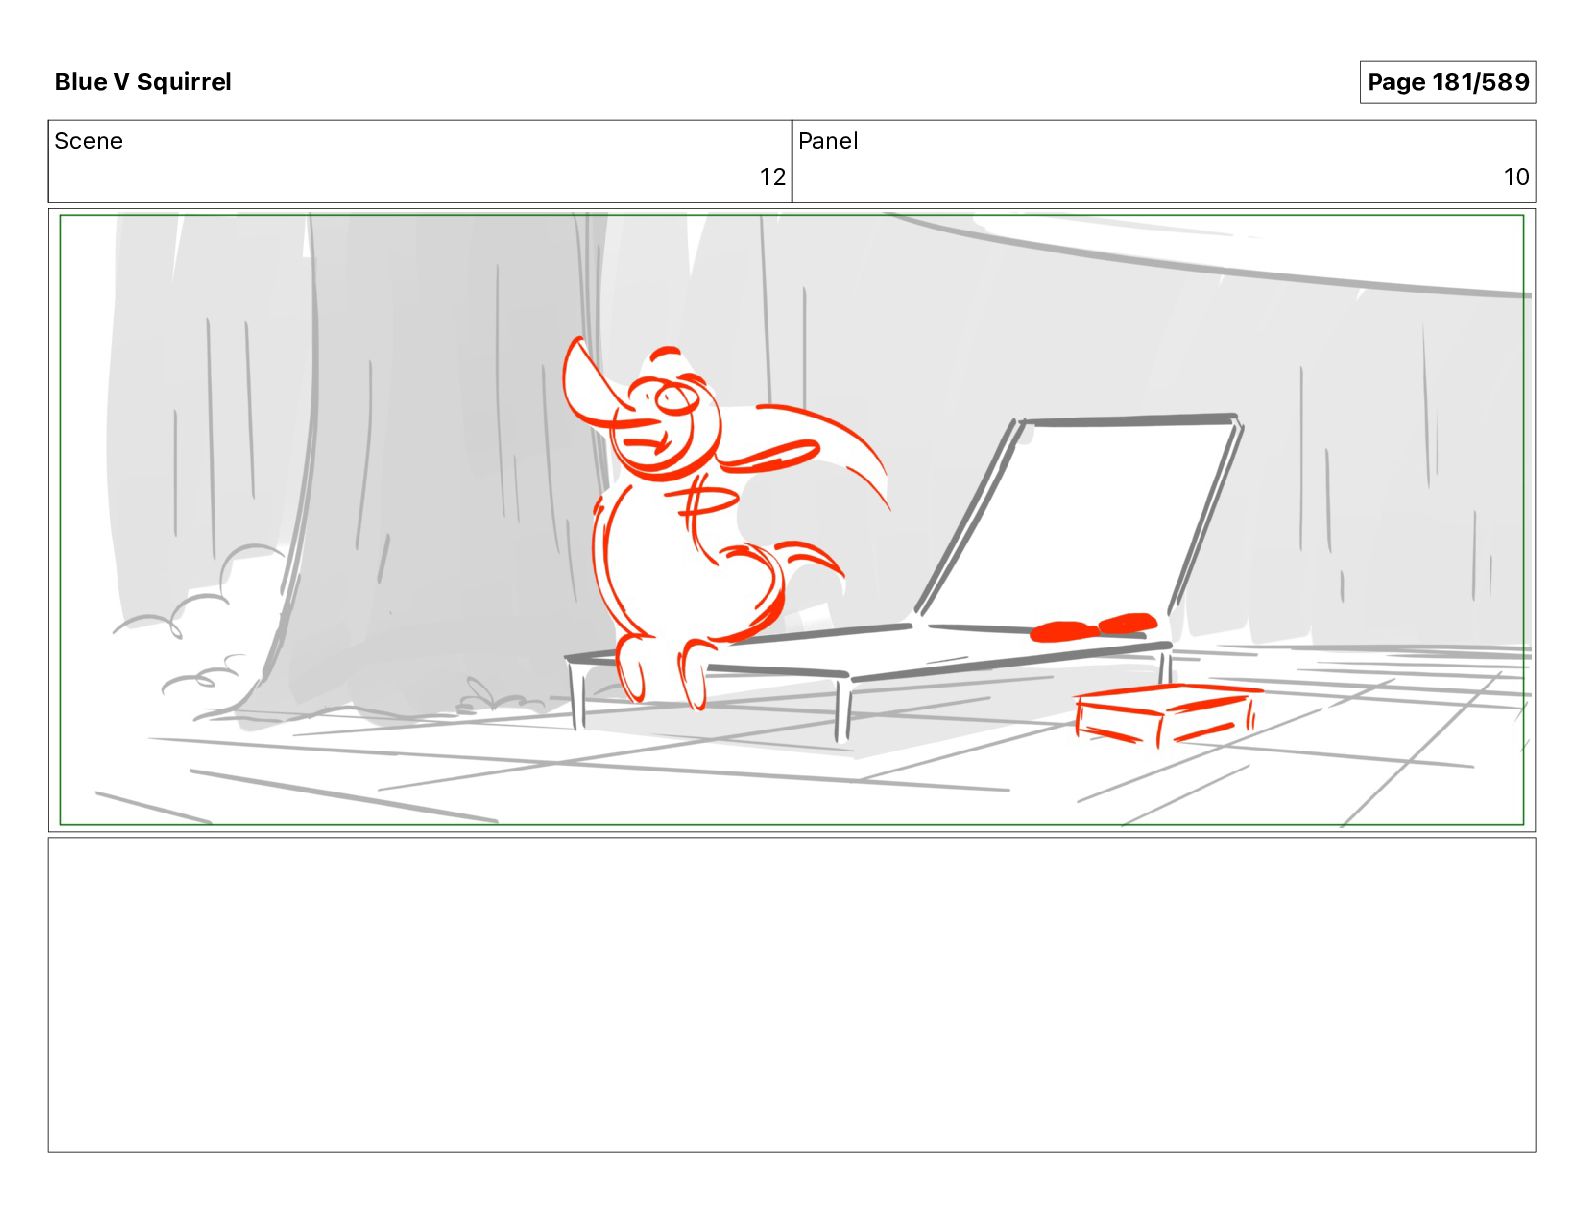Click the 'Blue V Squirrel' title text
The image size is (1584, 1224).
143,82
